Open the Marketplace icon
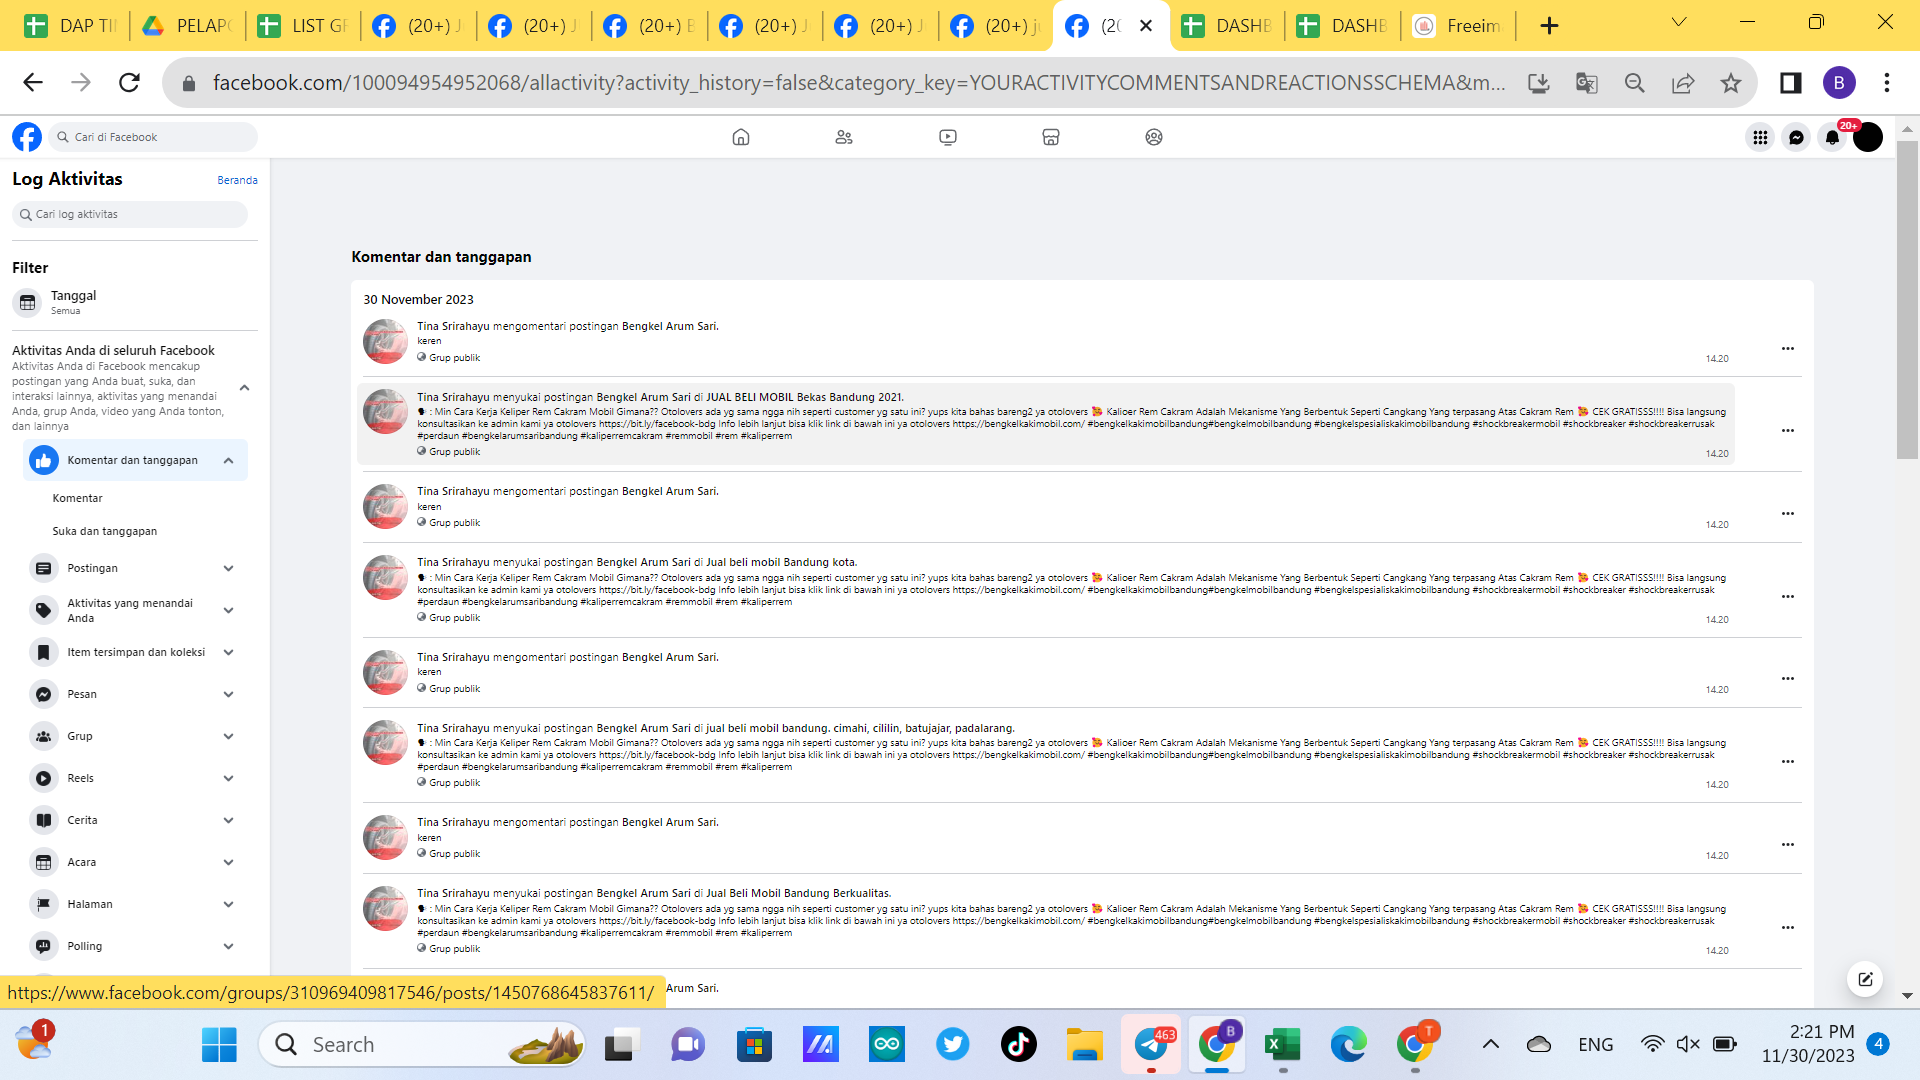1920x1080 pixels. pos(1050,137)
